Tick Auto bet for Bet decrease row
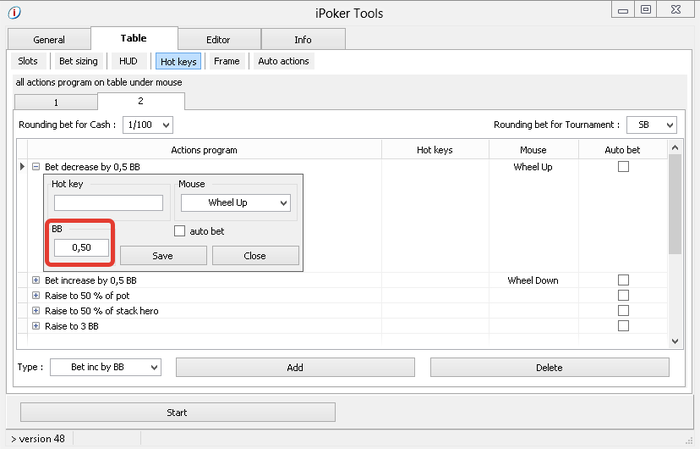The height and width of the screenshot is (449, 700). coord(623,167)
